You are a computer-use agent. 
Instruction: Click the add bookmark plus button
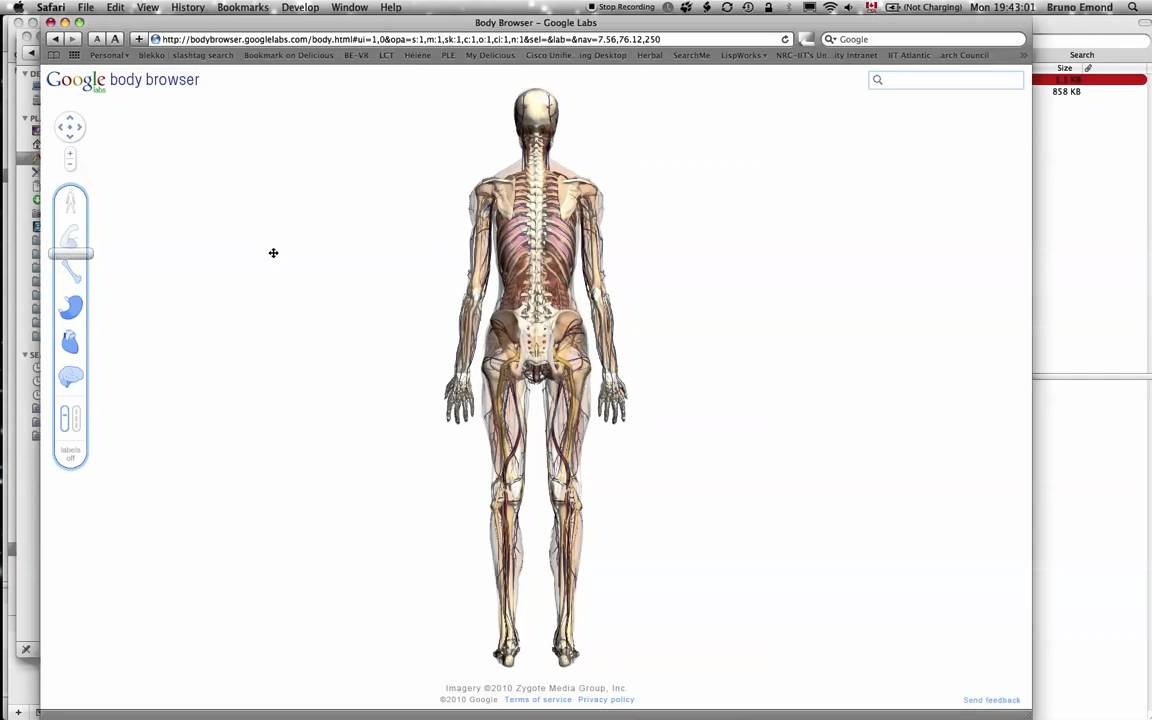(139, 39)
